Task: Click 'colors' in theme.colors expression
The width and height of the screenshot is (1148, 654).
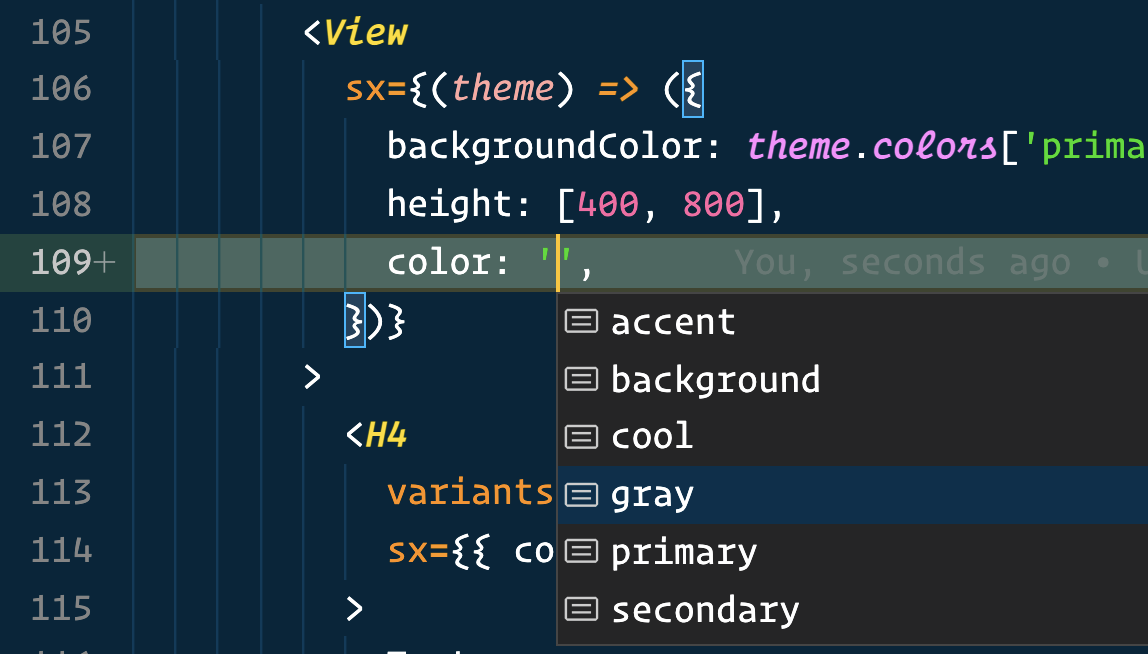Action: tap(935, 146)
